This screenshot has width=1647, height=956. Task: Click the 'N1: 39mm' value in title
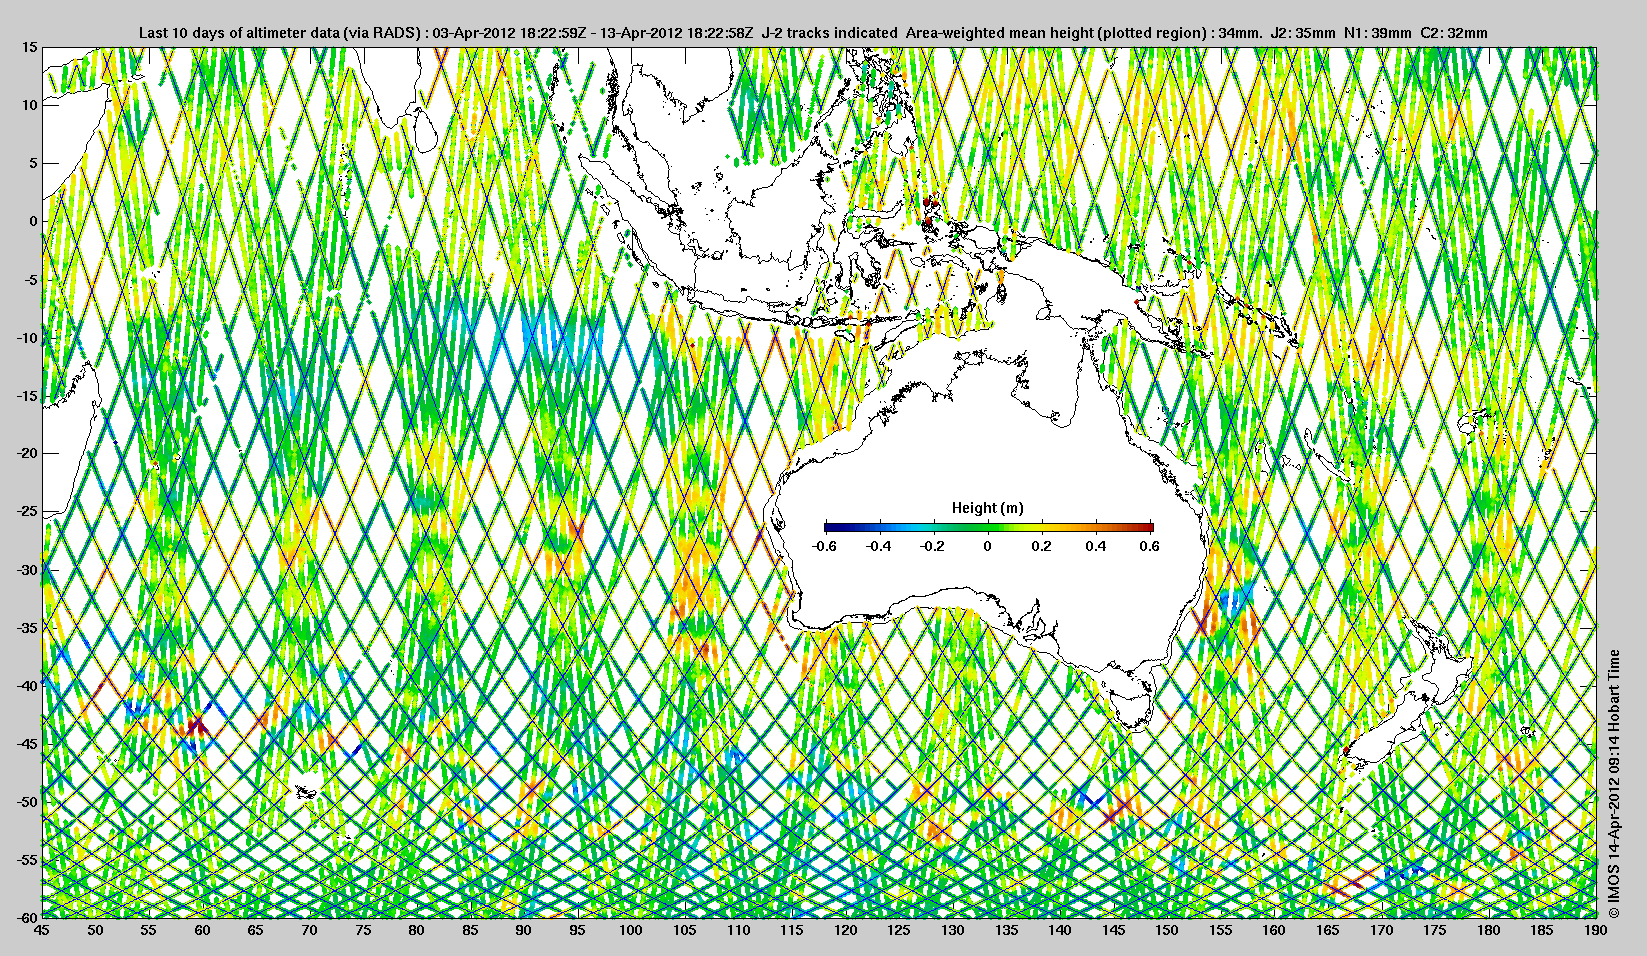coord(1378,33)
